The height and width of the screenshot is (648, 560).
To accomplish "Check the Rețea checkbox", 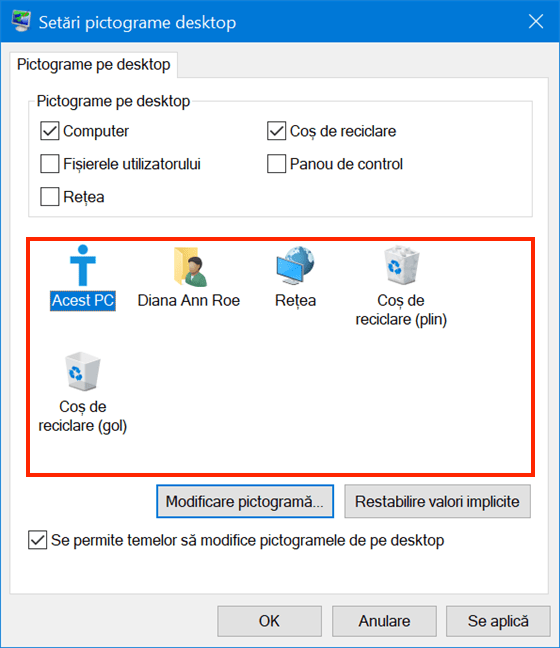I will pyautogui.click(x=50, y=196).
